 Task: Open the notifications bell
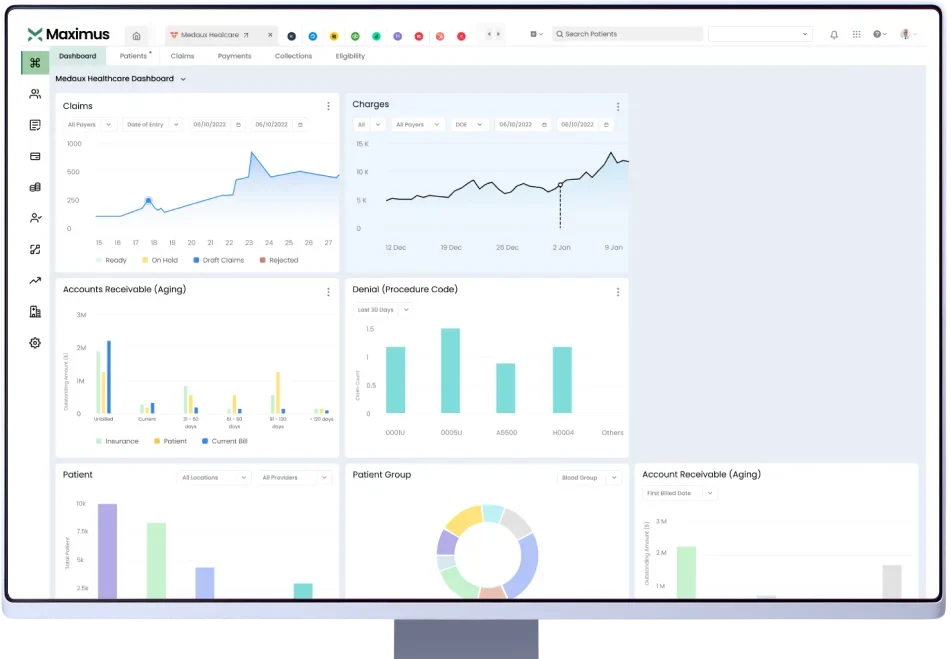[834, 34]
